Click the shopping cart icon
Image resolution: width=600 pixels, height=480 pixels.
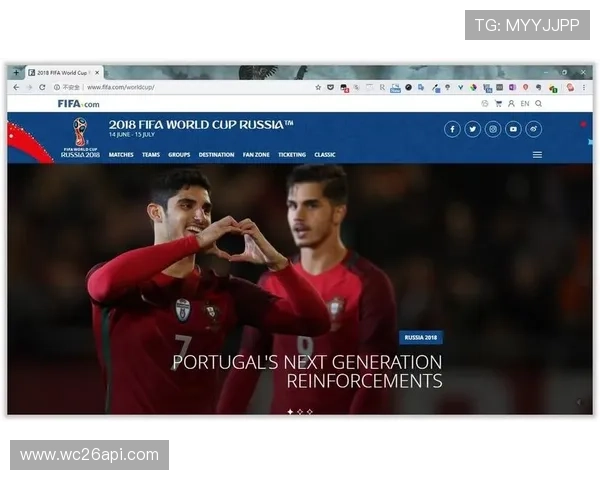pos(498,103)
